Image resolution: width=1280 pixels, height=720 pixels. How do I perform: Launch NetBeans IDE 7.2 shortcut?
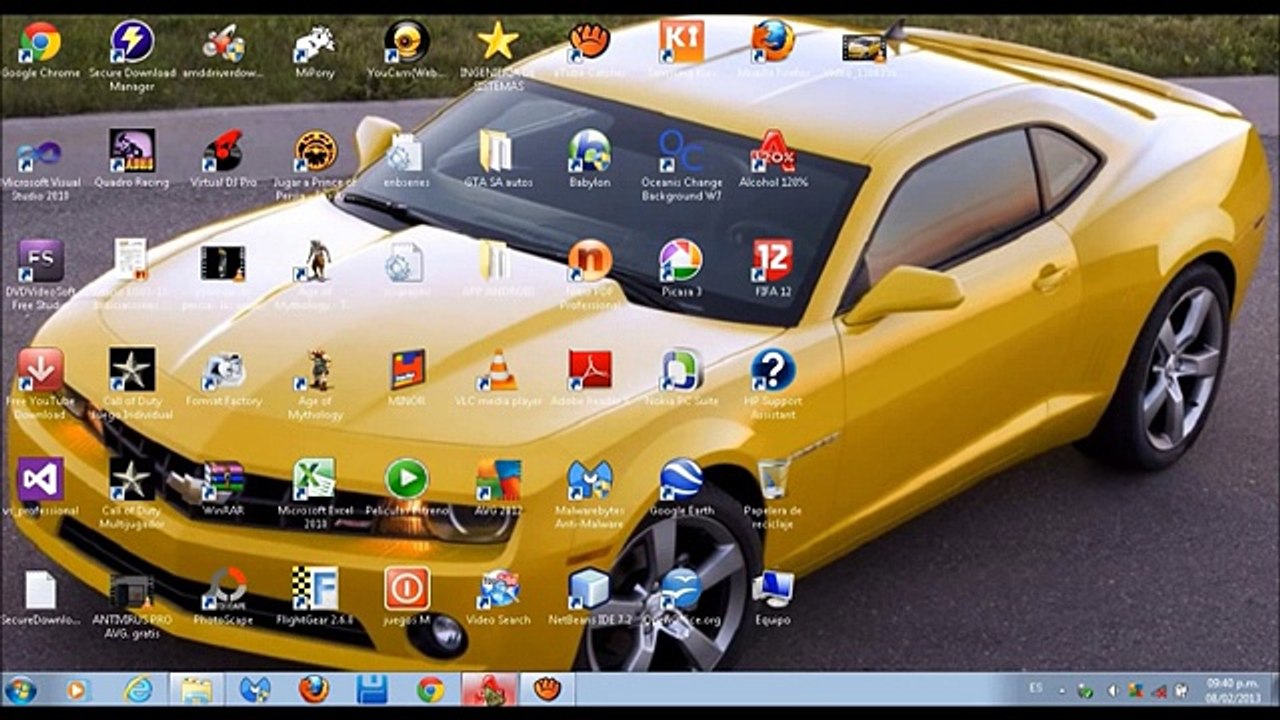[590, 589]
